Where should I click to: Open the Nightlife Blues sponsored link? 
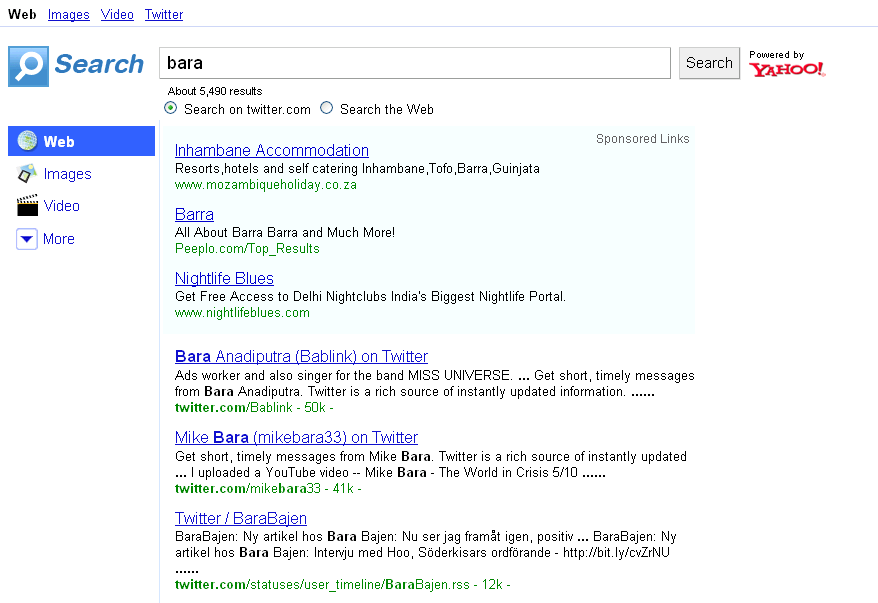coord(224,278)
